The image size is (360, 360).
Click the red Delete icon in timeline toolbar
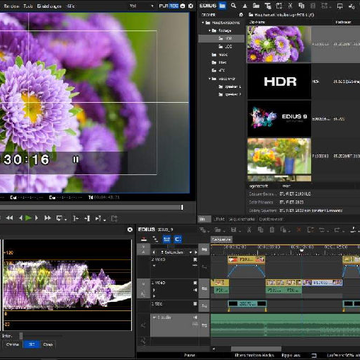(x=299, y=230)
